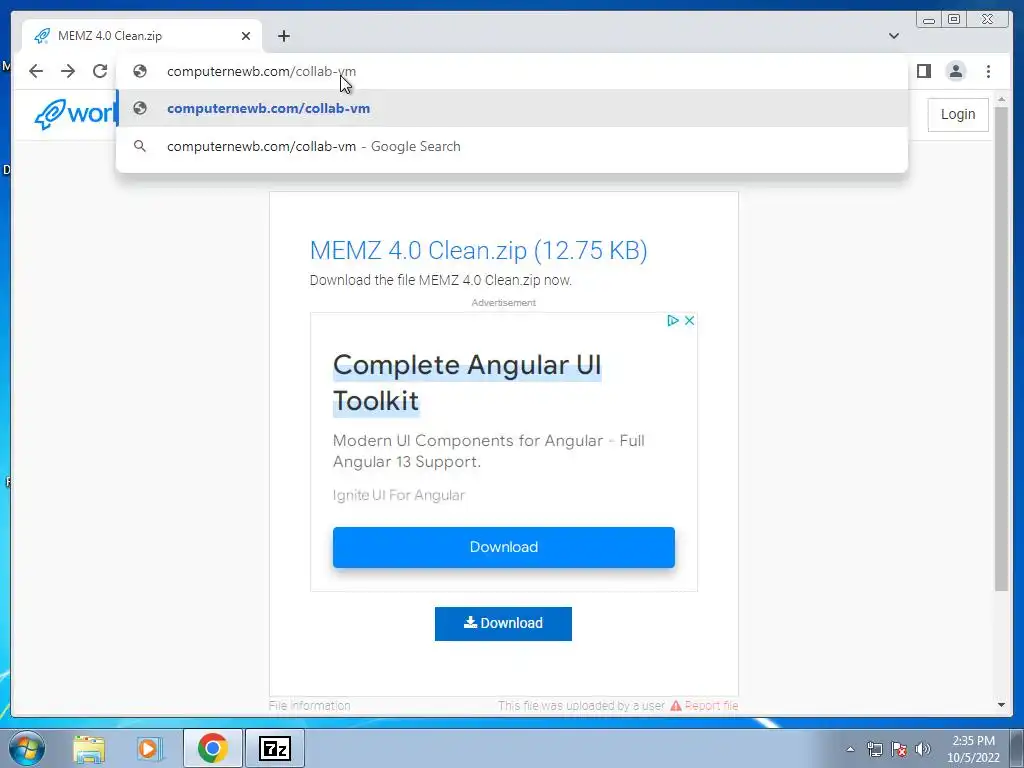This screenshot has width=1024, height=768.
Task: Choose the Google Search suggestion for computernewb.com/collab-vm
Action: pos(512,146)
